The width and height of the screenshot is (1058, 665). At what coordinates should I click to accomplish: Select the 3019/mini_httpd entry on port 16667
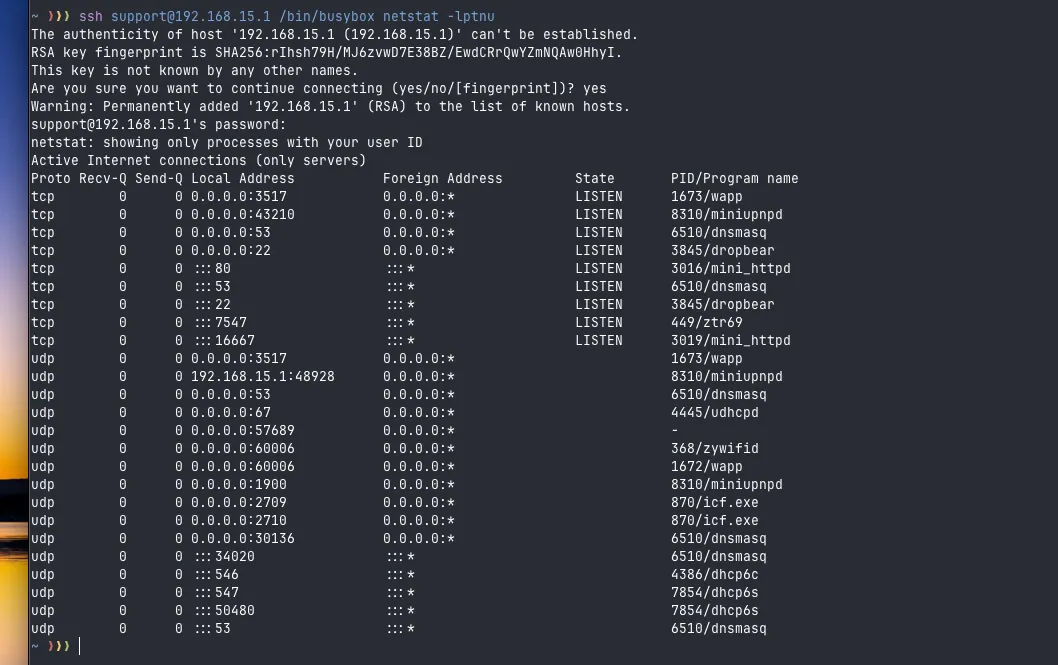(731, 341)
